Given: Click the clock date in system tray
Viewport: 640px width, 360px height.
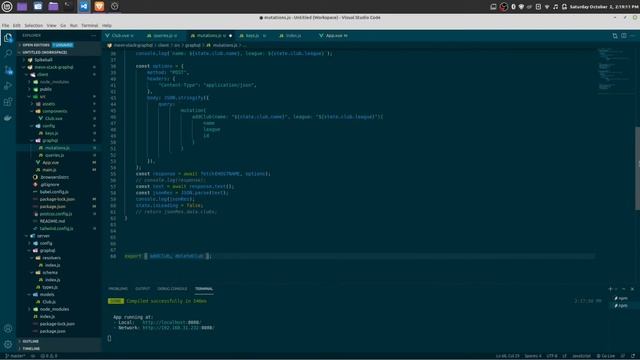Looking at the screenshot, I should 603,7.
